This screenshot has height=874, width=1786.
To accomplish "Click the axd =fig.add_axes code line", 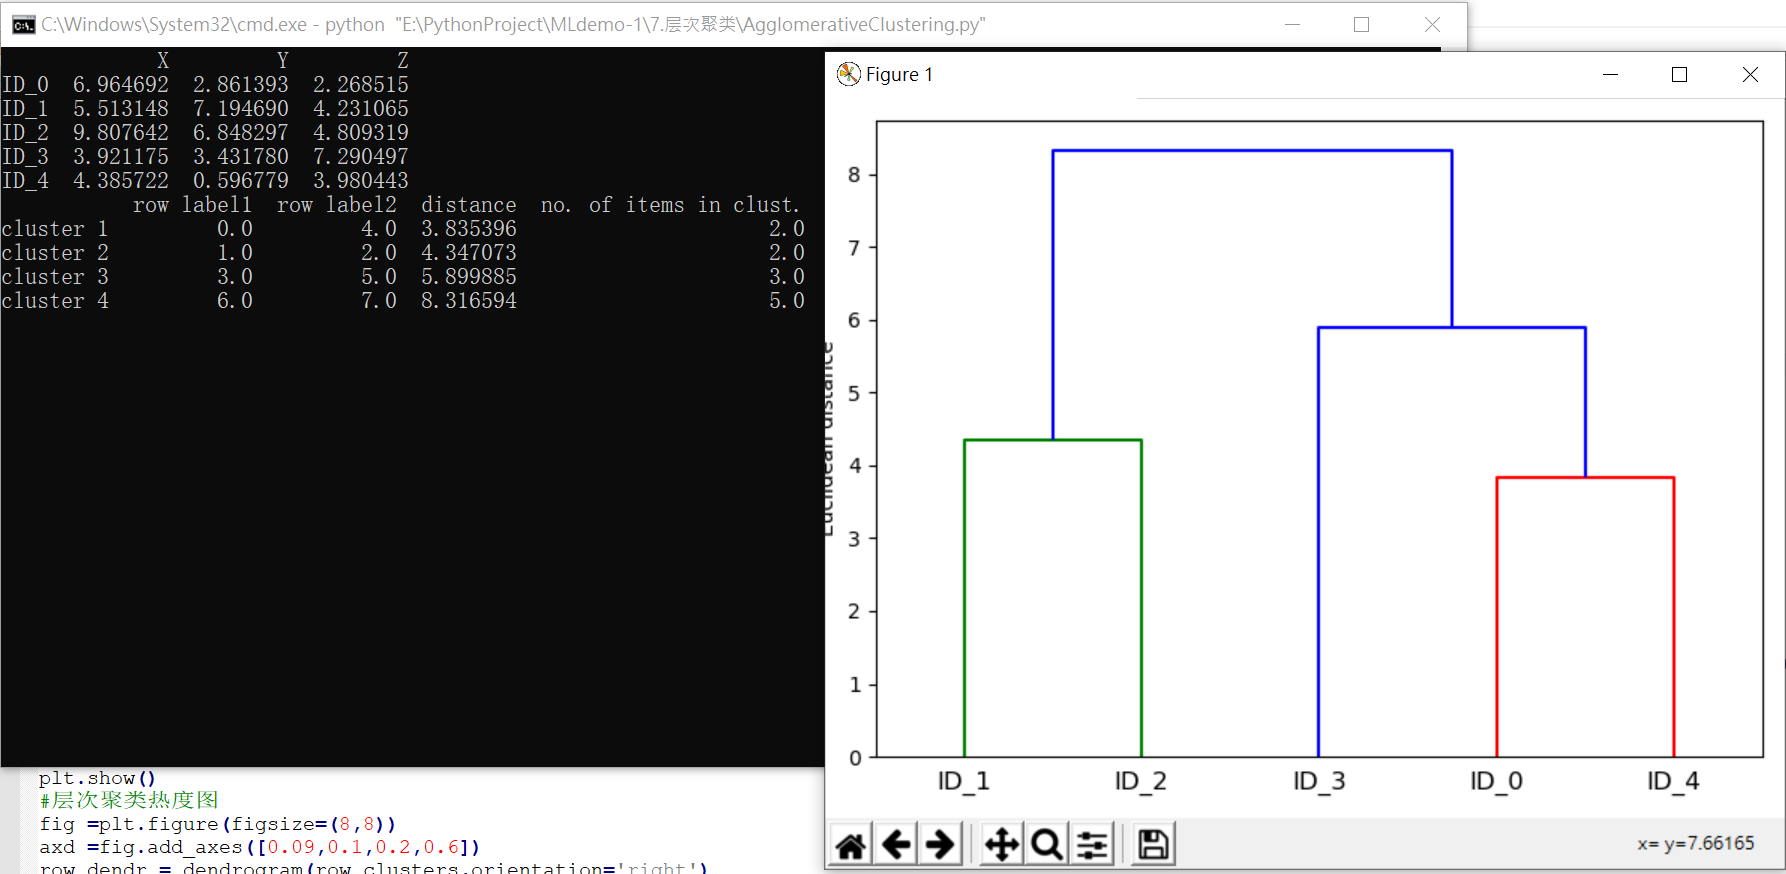I will pos(260,847).
